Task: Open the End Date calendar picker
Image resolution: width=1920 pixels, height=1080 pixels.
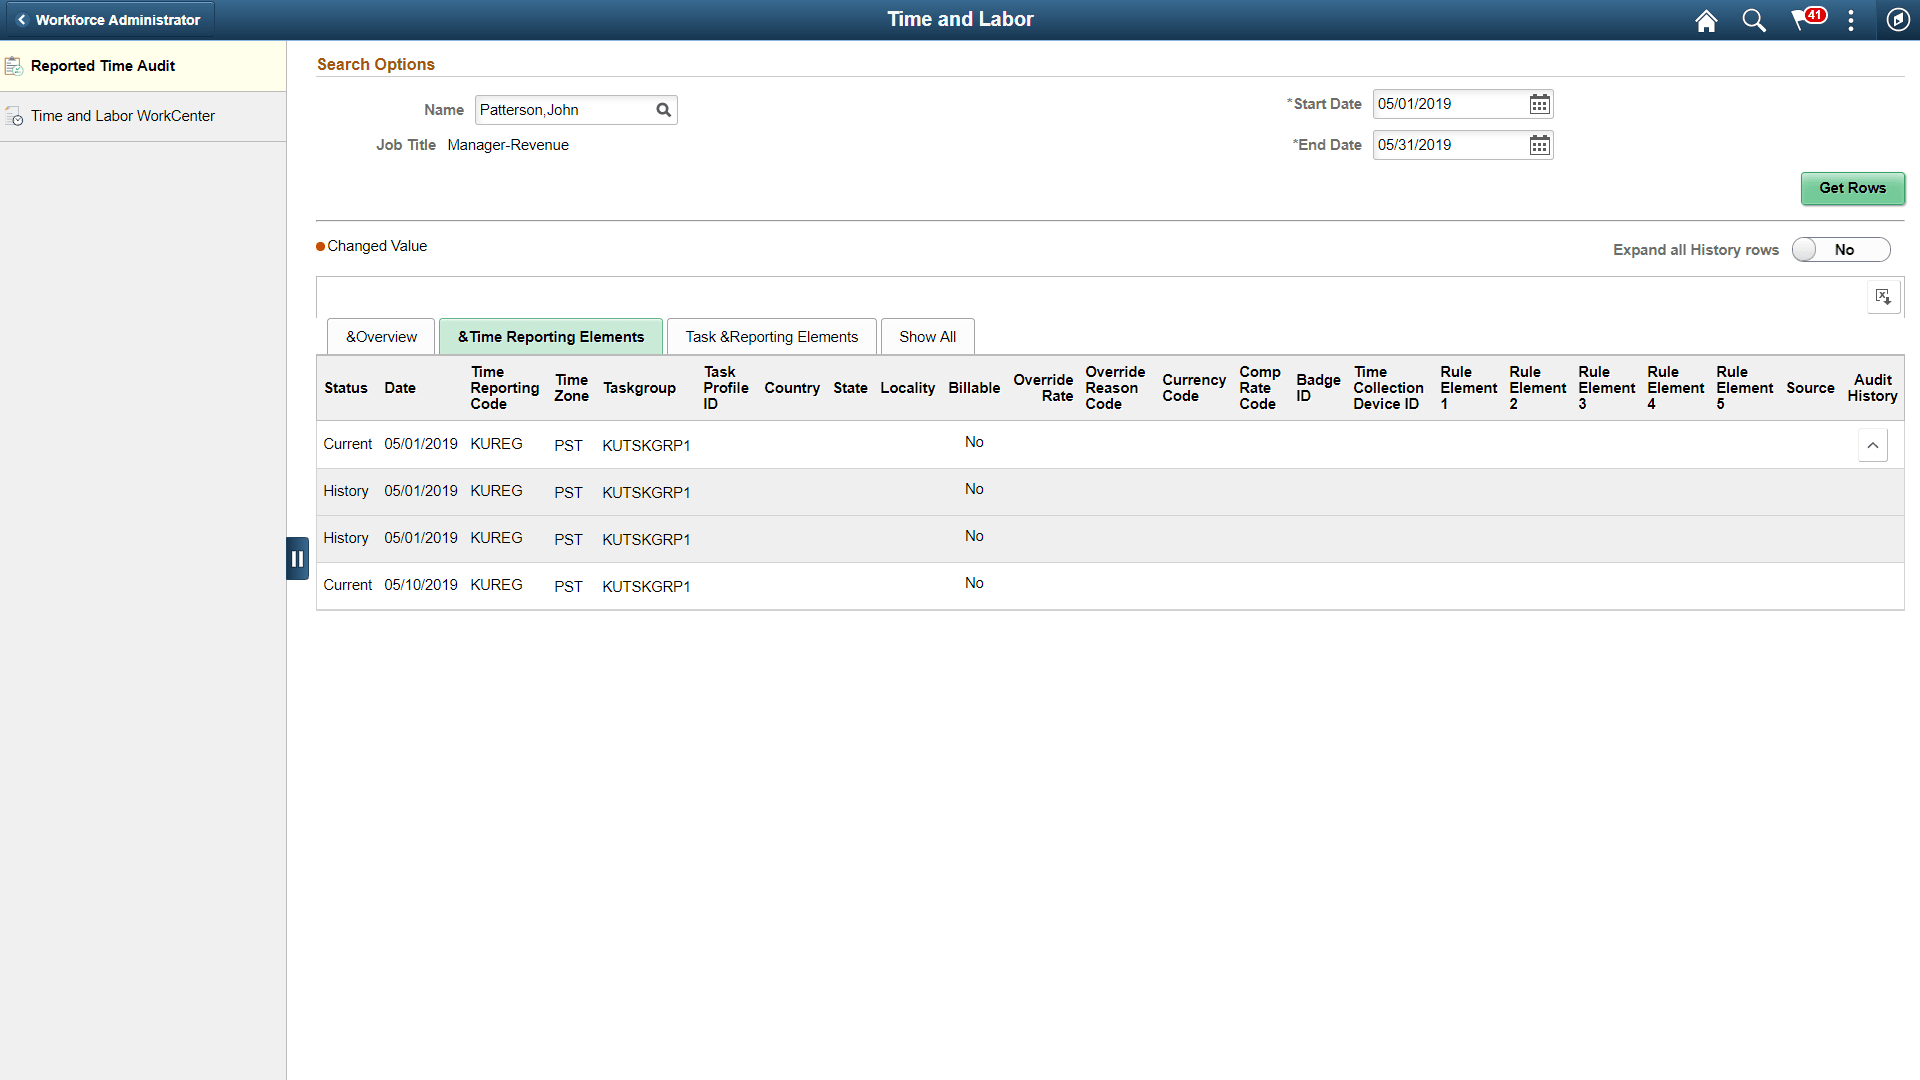Action: click(x=1540, y=145)
